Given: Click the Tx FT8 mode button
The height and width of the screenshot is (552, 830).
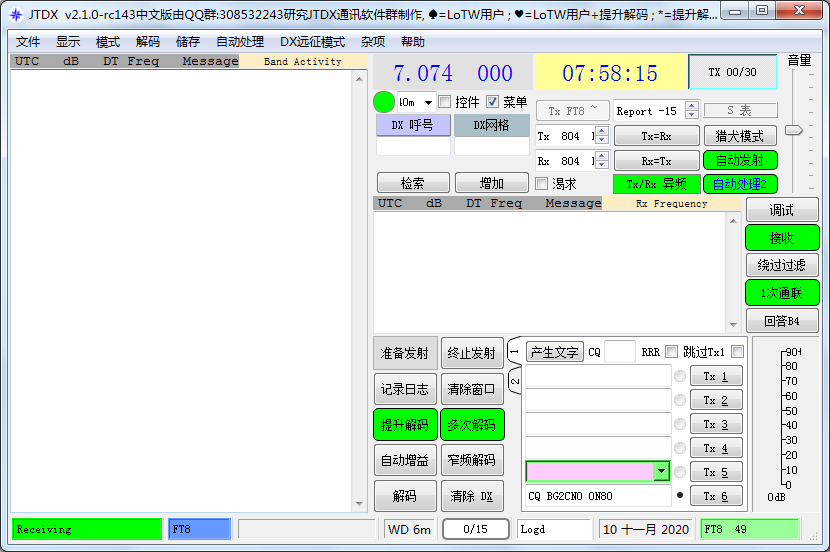Looking at the screenshot, I should pyautogui.click(x=572, y=111).
